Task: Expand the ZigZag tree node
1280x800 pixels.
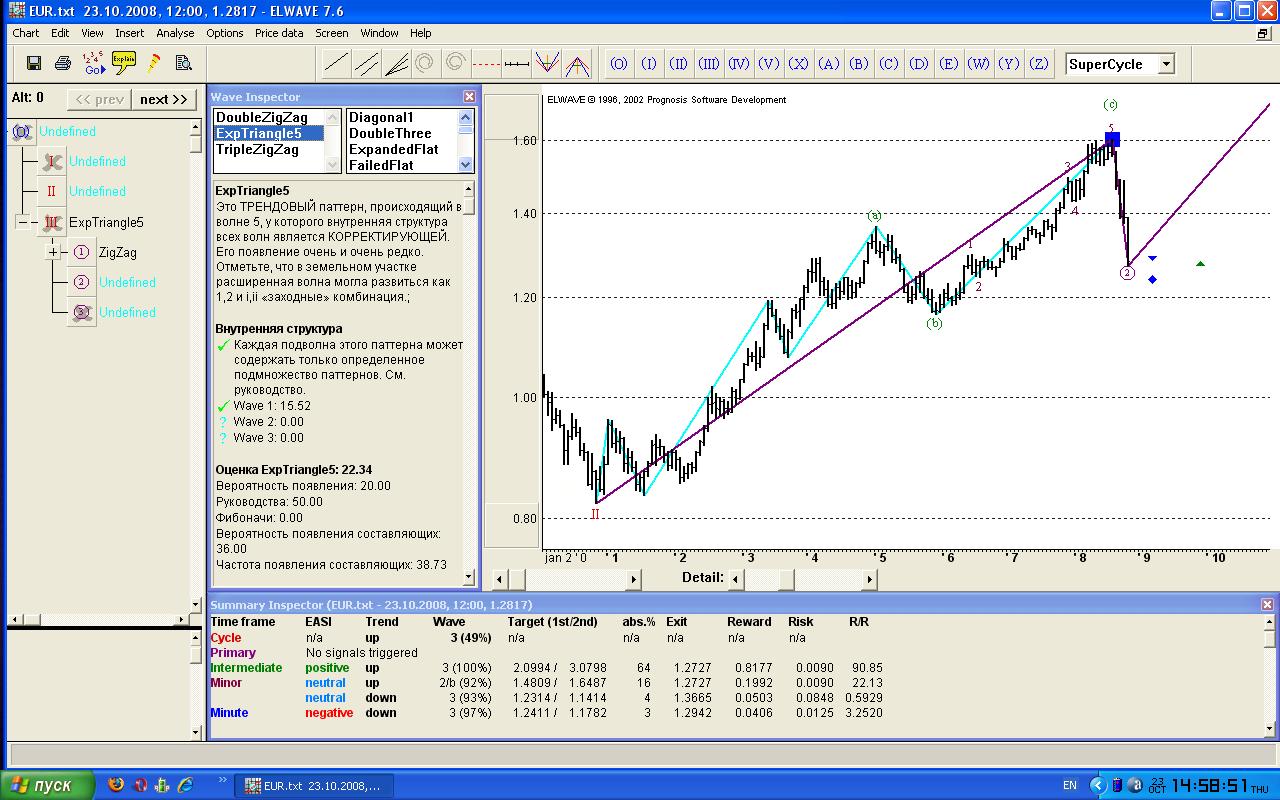Action: (54, 252)
